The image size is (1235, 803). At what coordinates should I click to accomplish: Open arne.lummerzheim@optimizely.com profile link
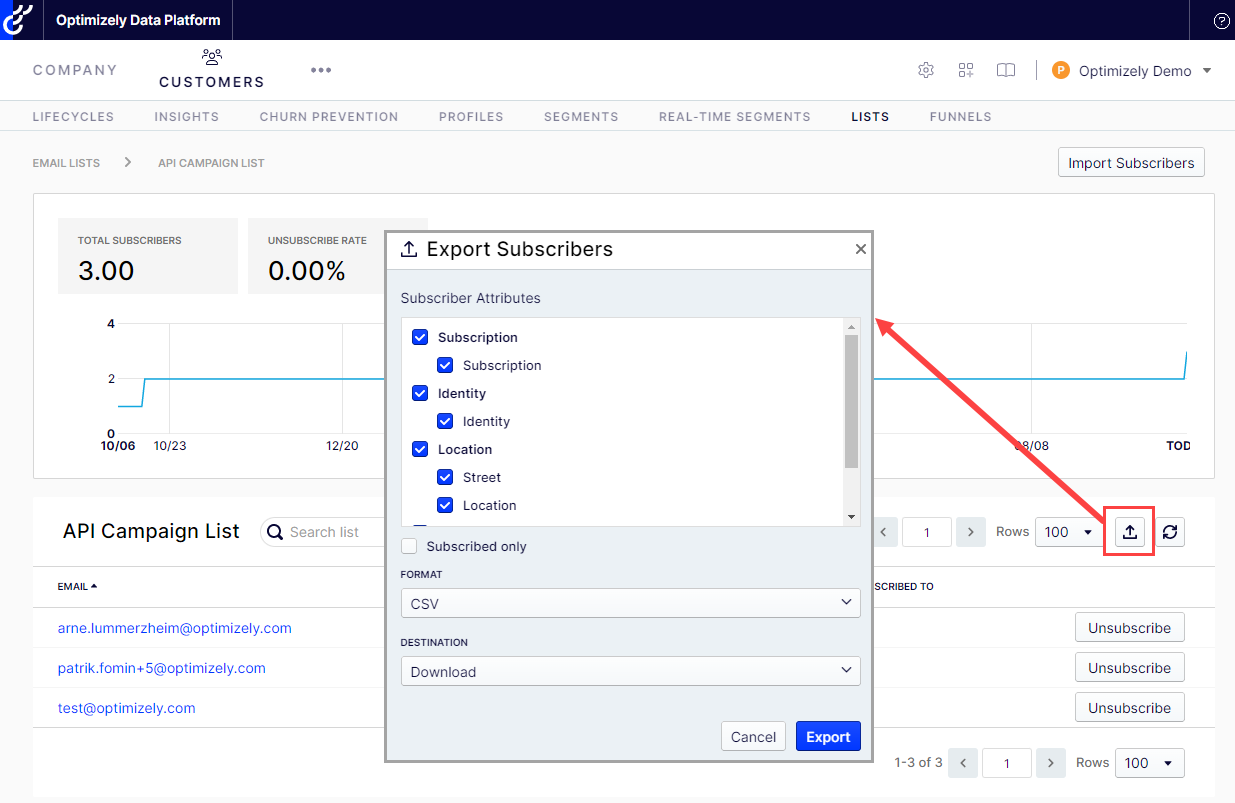pyautogui.click(x=175, y=628)
